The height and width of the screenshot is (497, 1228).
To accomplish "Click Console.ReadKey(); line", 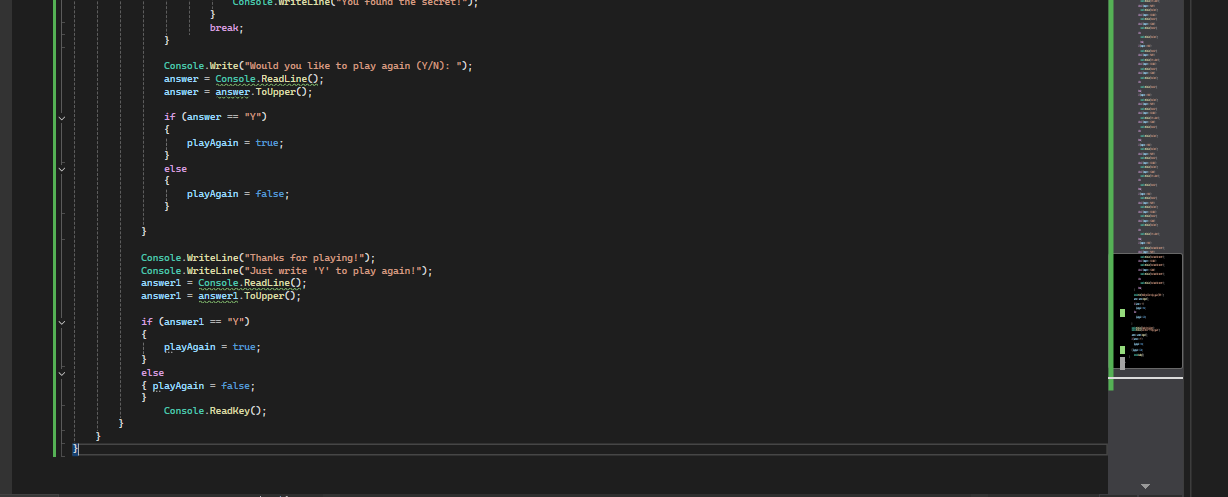I will [x=215, y=411].
